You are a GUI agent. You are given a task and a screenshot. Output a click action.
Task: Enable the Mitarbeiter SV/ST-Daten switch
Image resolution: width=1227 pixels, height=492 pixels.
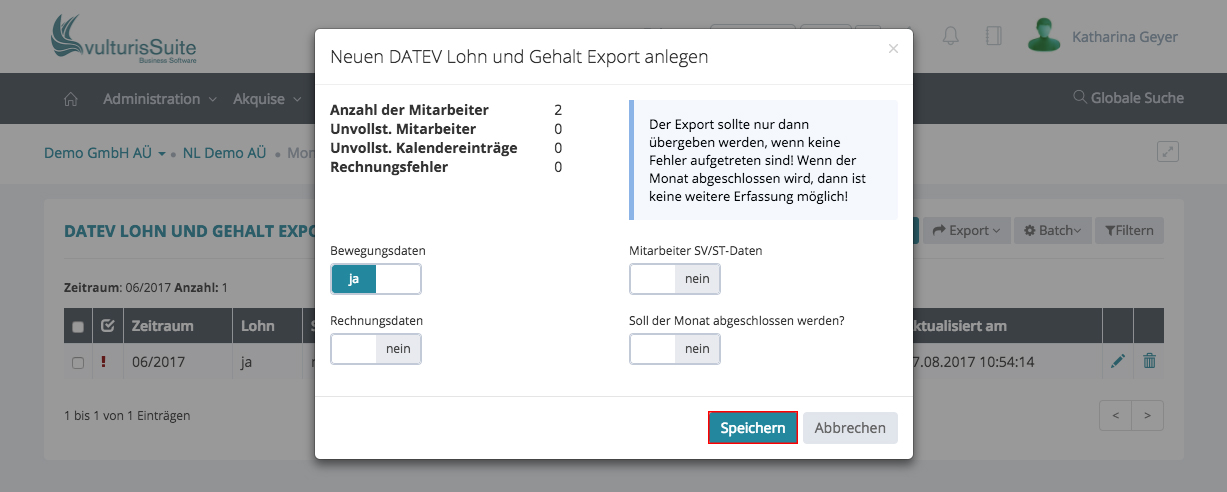click(675, 279)
